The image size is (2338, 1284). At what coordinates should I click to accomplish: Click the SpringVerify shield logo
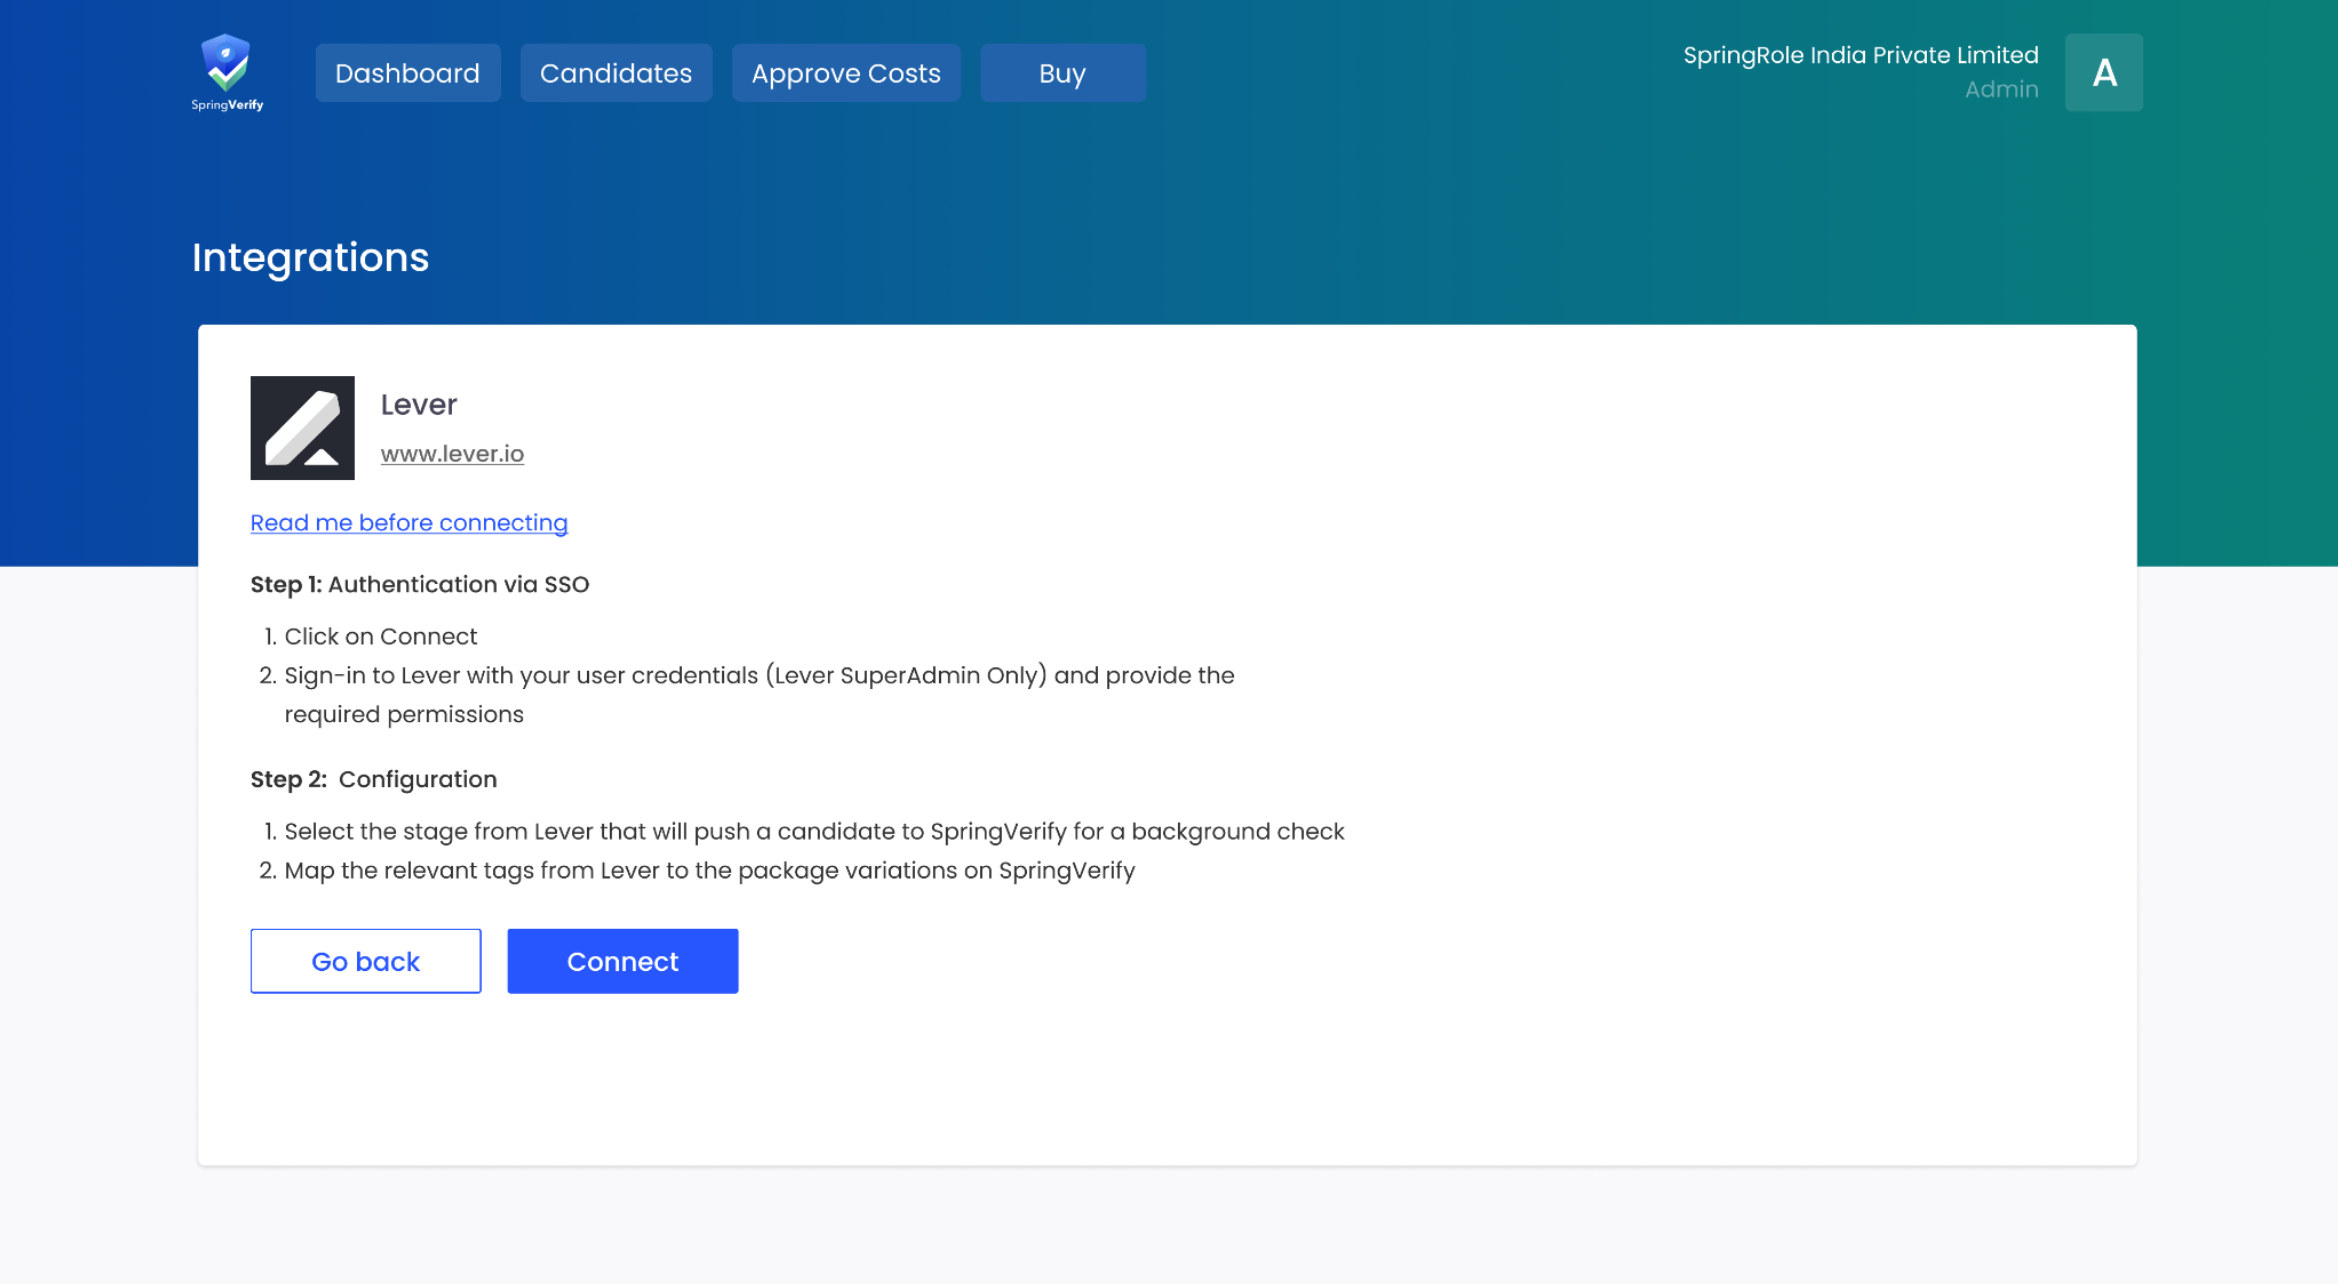tap(226, 70)
